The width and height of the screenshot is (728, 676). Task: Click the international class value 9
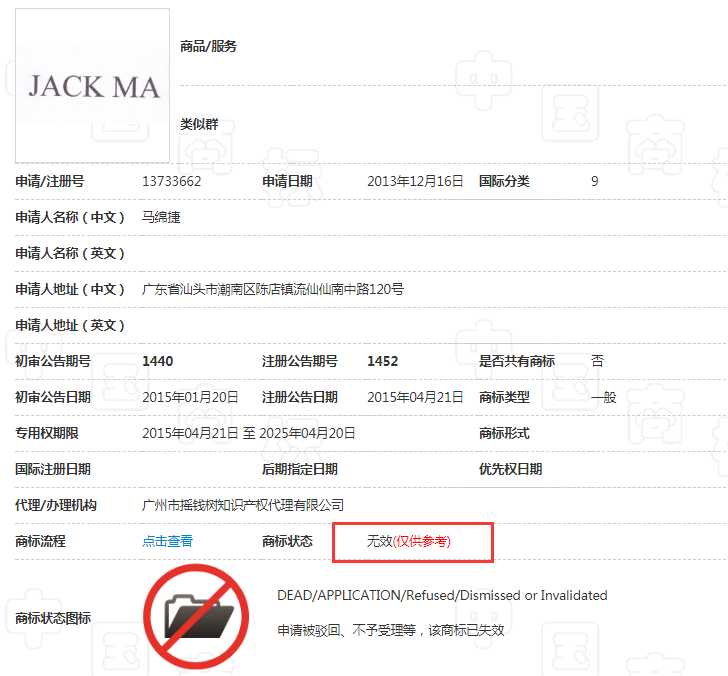click(x=594, y=181)
